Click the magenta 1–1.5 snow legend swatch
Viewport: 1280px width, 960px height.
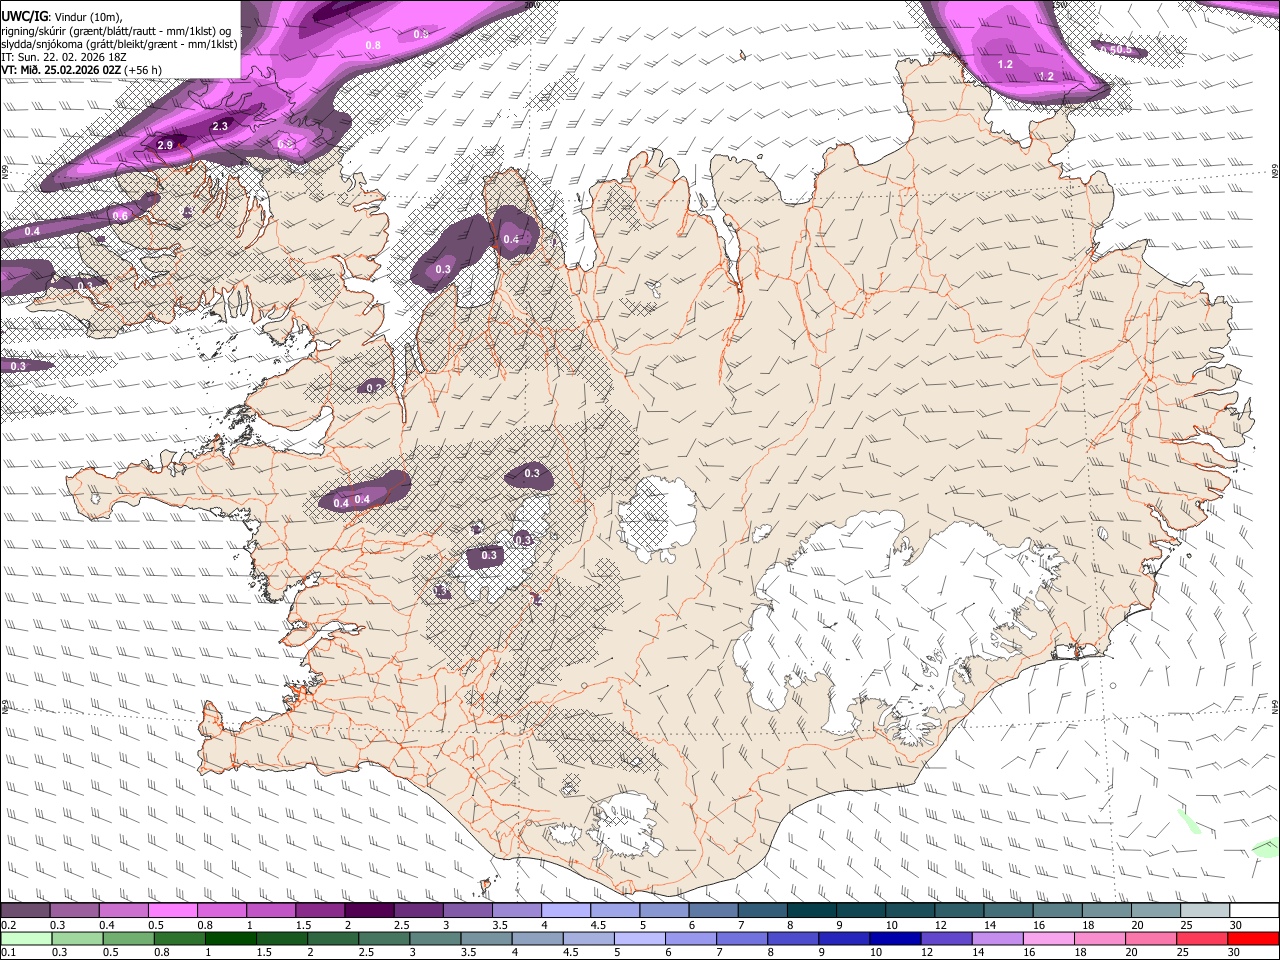(270, 911)
